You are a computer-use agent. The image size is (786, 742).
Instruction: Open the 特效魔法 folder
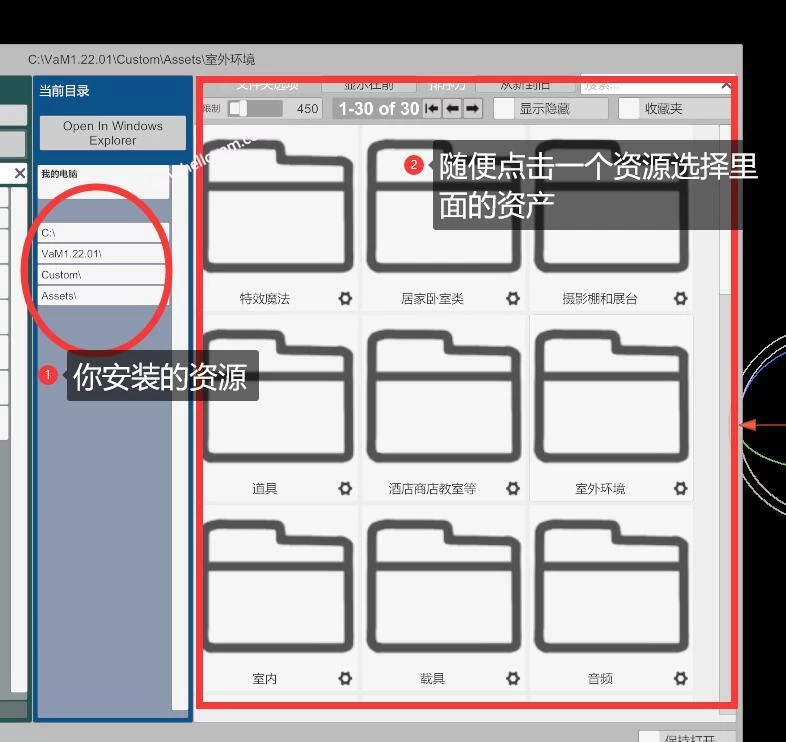pyautogui.click(x=277, y=210)
